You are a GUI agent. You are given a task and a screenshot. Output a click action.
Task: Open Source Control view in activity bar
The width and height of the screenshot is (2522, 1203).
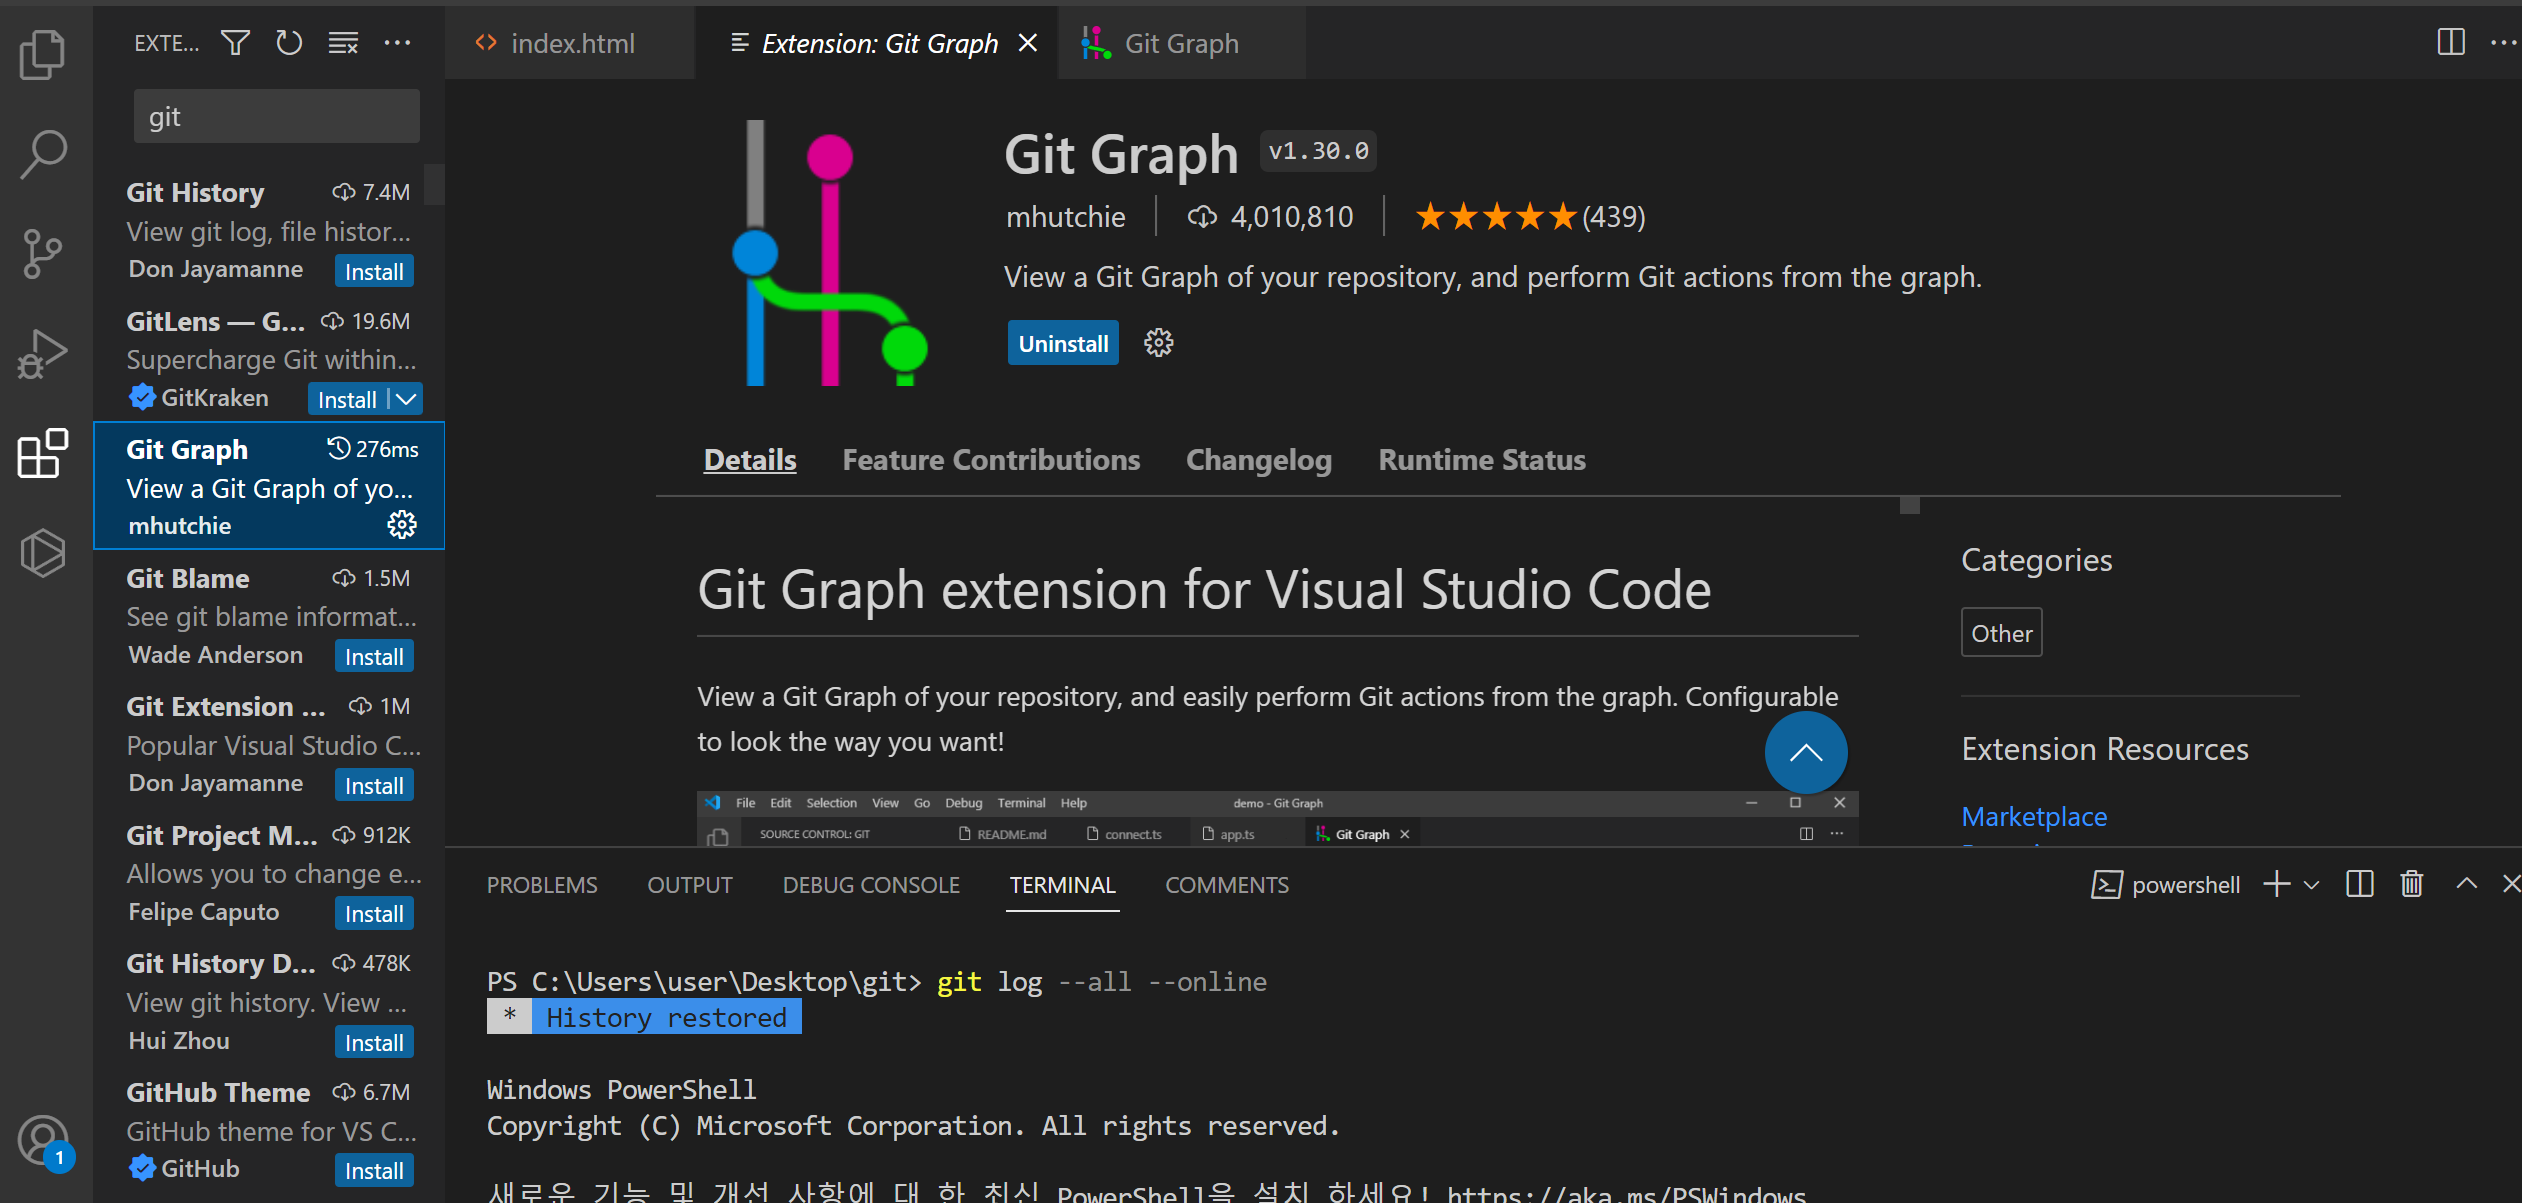coord(42,254)
